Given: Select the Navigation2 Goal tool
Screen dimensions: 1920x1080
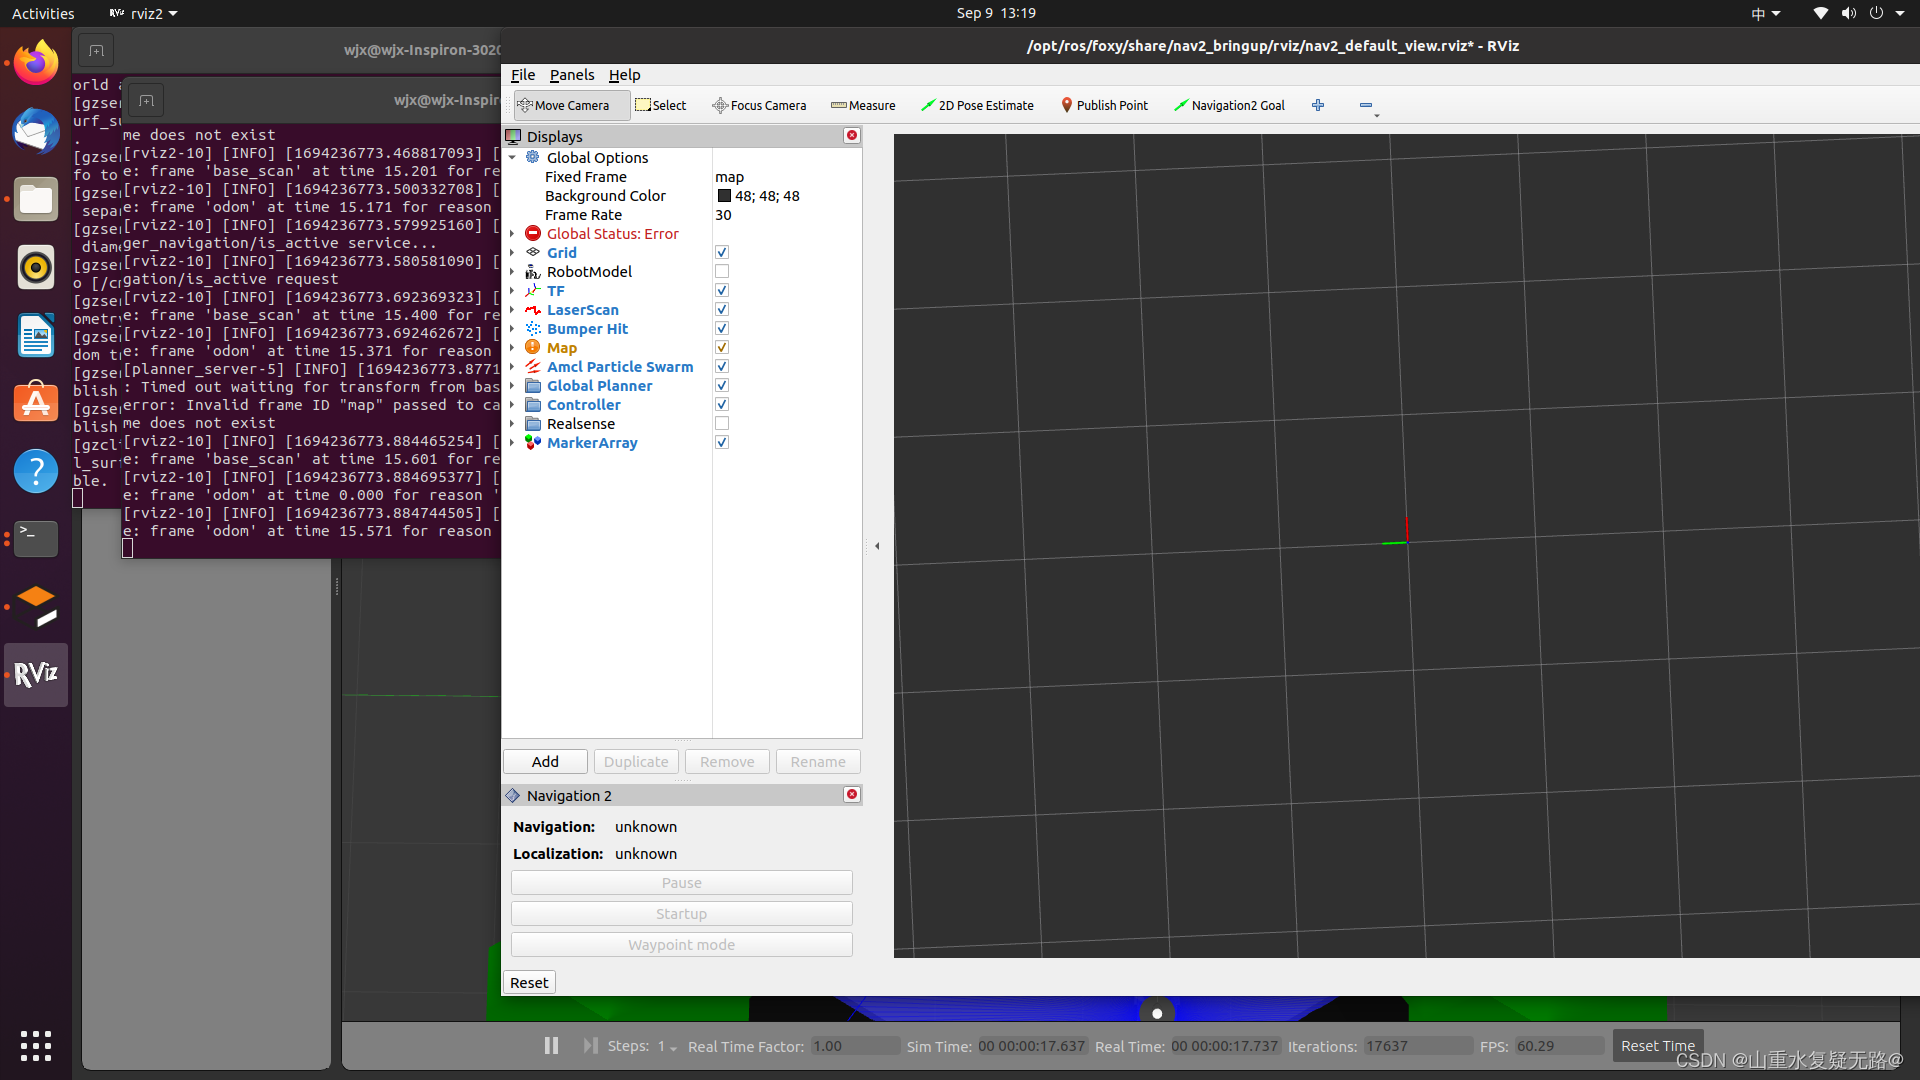Looking at the screenshot, I should 1226,104.
